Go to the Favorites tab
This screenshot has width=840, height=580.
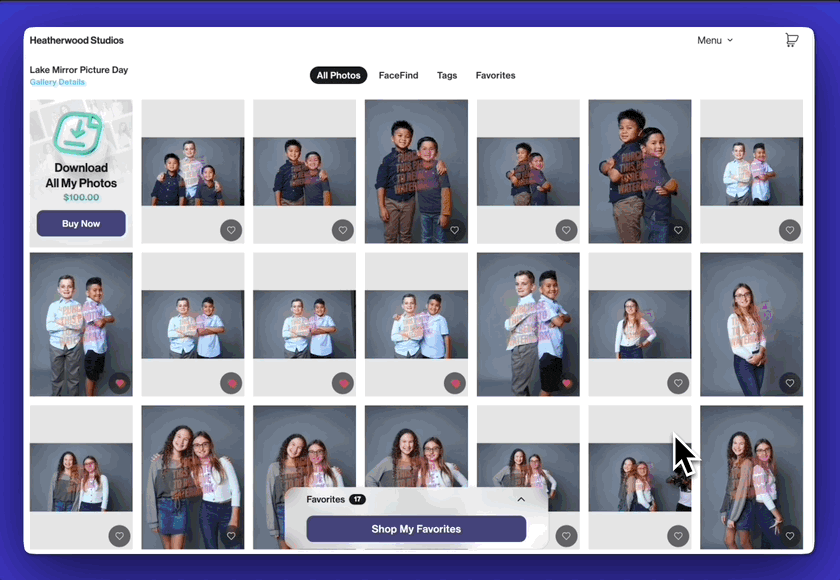(x=495, y=76)
